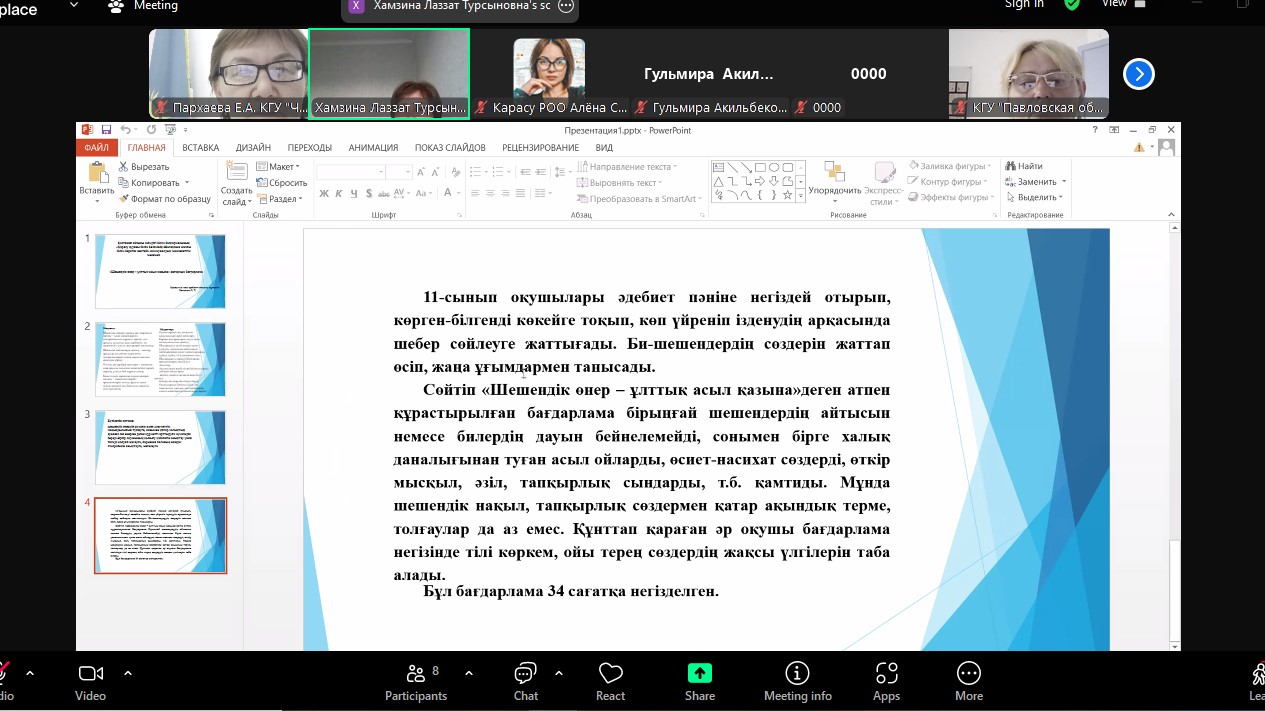Click the Найти (Find) button
The width and height of the screenshot is (1265, 711).
[x=1024, y=167]
